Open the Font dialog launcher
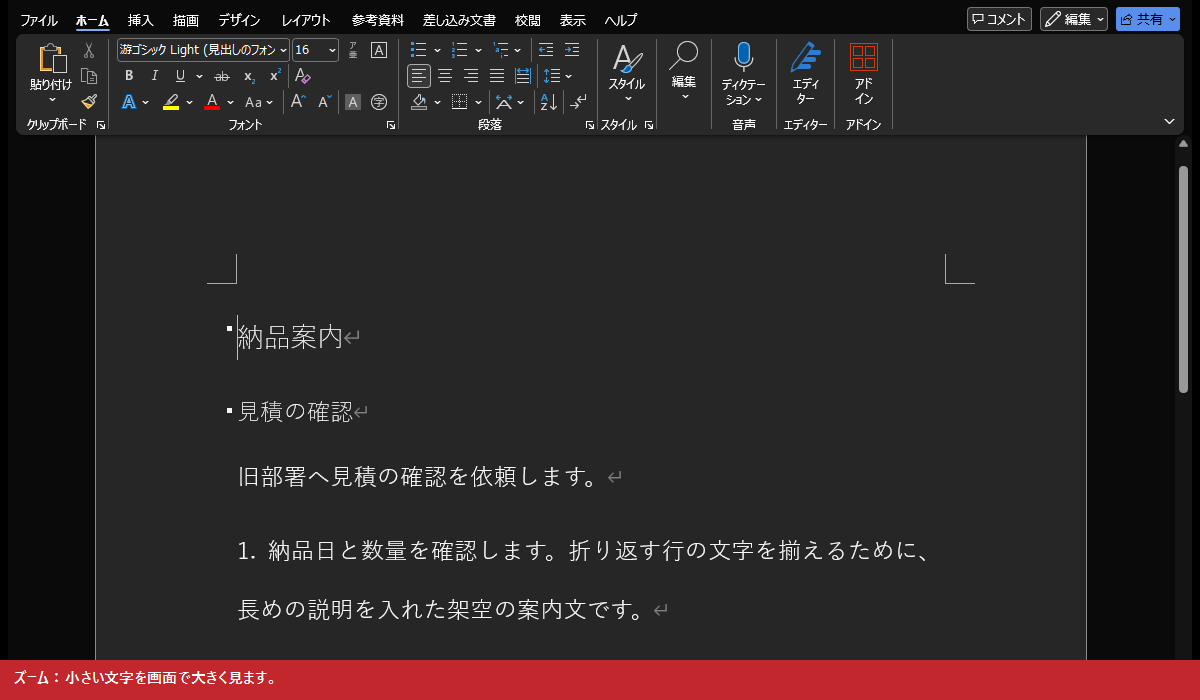Image resolution: width=1200 pixels, height=700 pixels. tap(391, 125)
